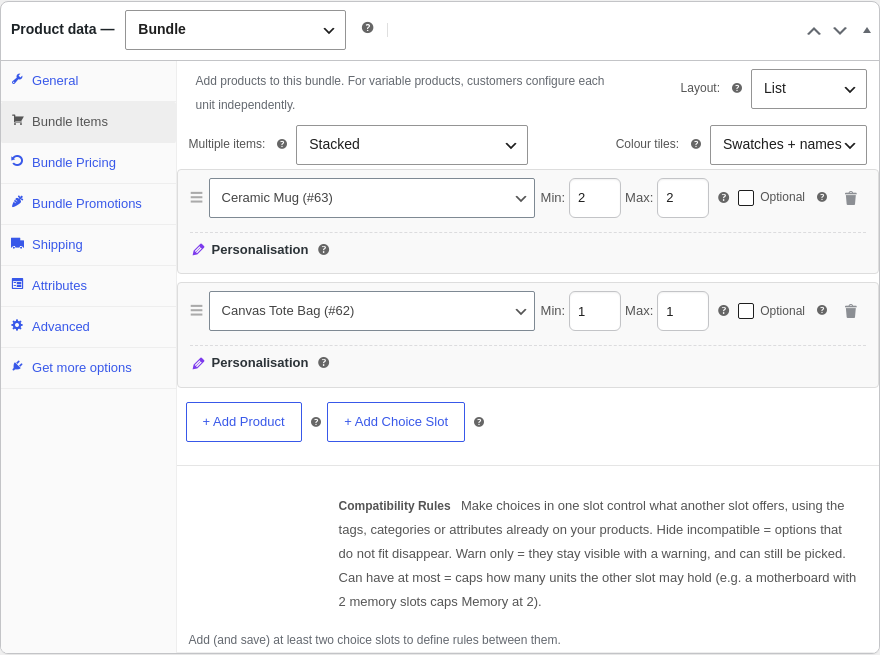Click the Min field for Canvas Tote Bag
The height and width of the screenshot is (655, 880).
[594, 311]
